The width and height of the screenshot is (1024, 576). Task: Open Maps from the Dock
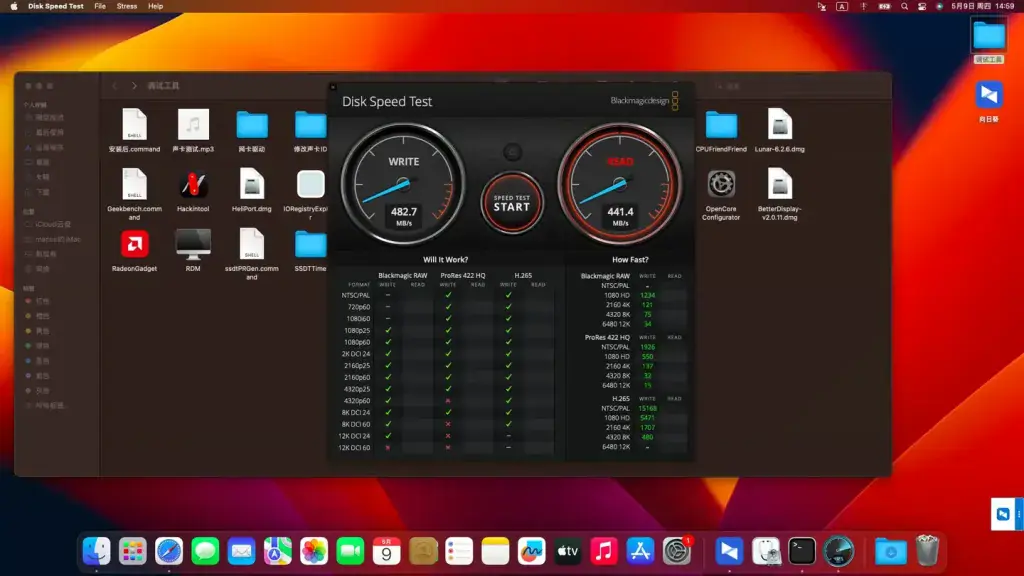pos(278,551)
